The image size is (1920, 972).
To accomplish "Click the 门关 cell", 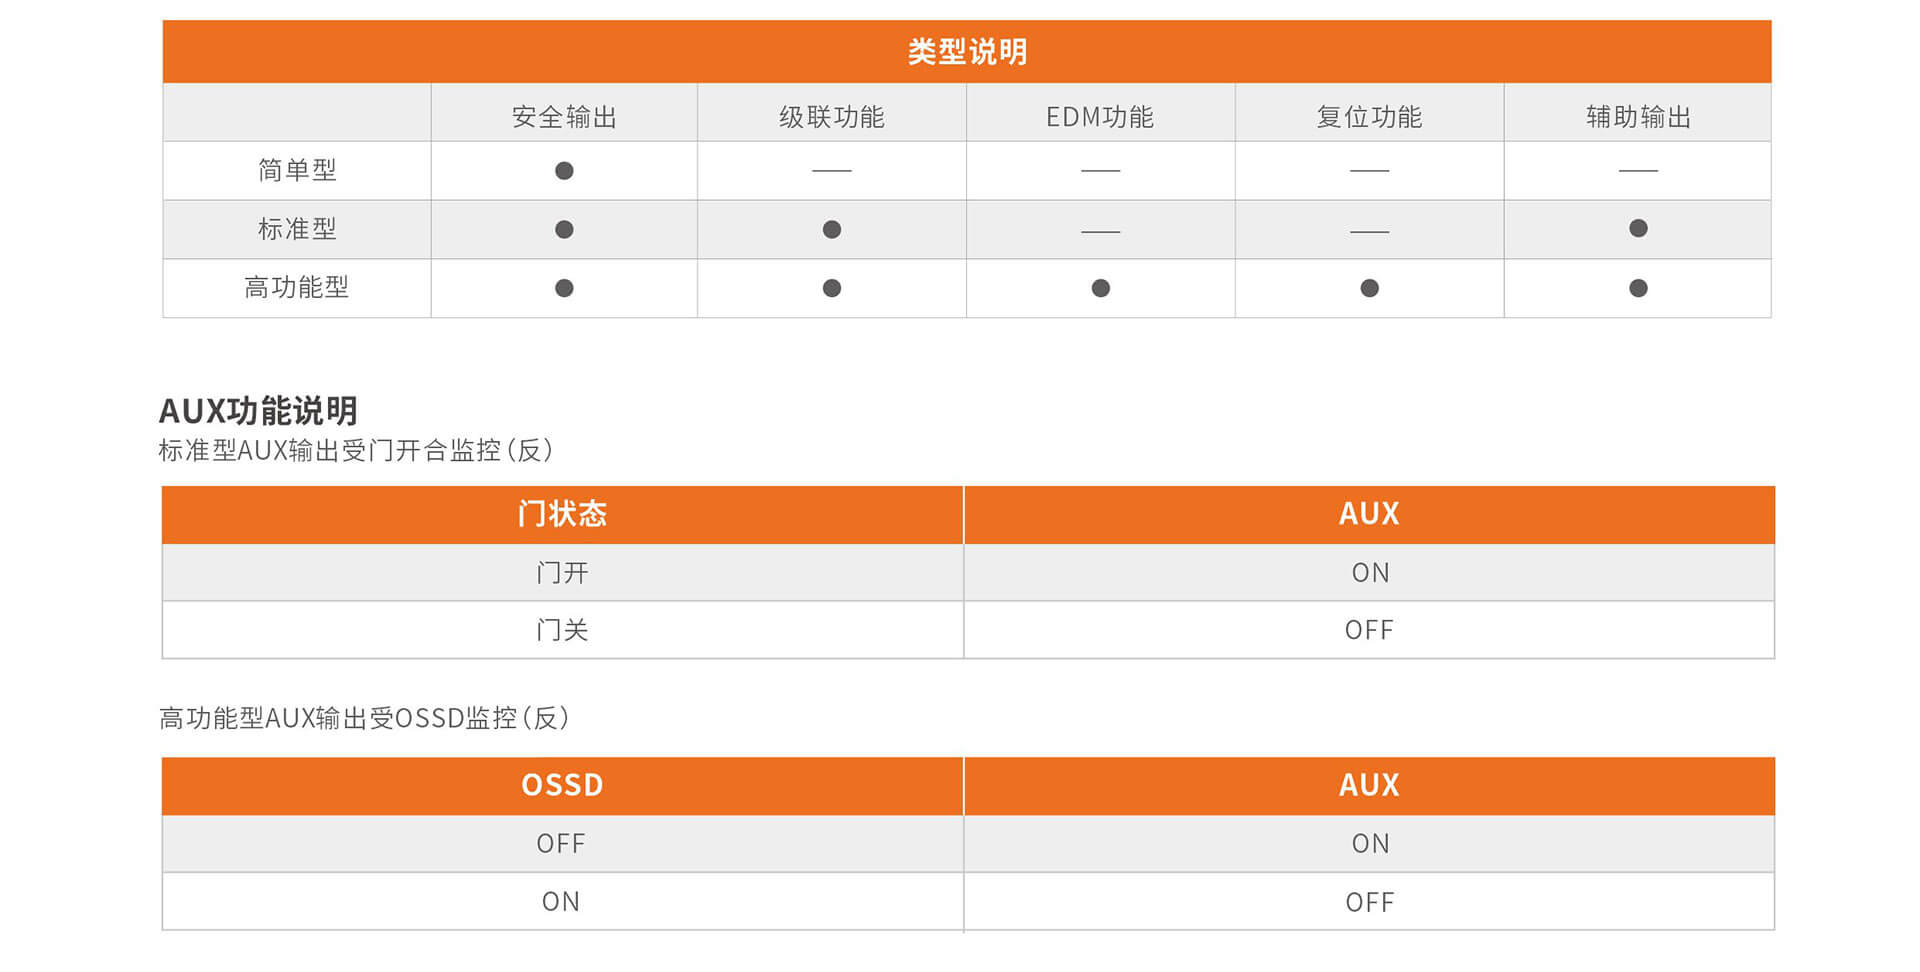I will [x=562, y=630].
